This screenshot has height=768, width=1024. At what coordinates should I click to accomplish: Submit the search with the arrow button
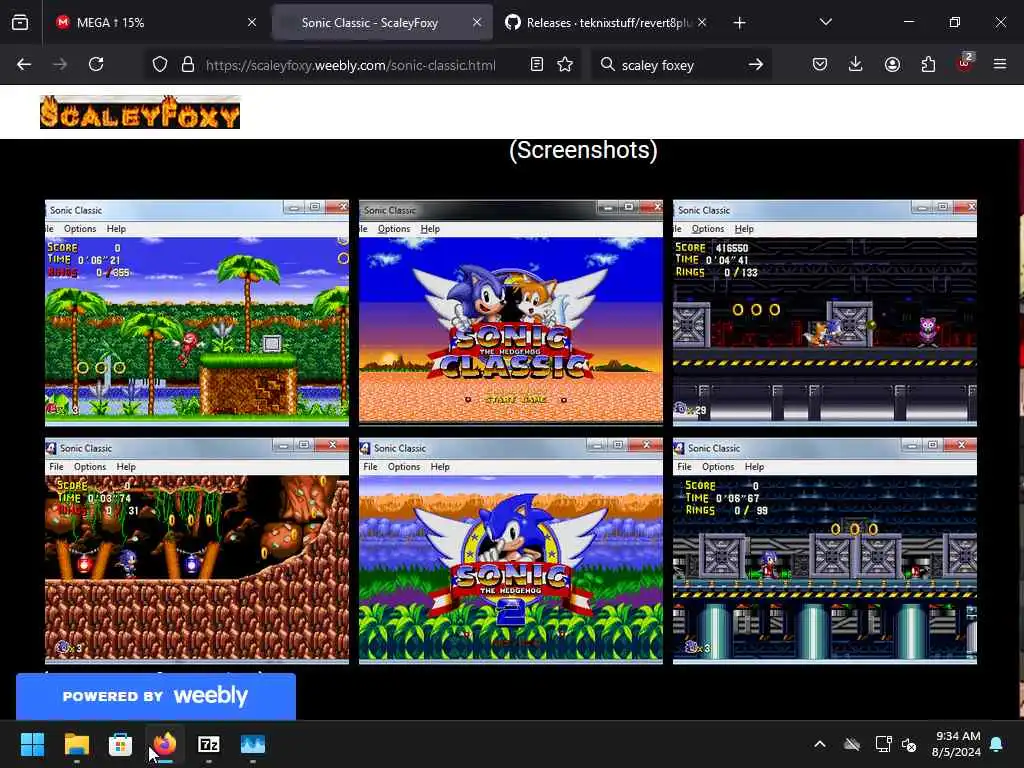756,65
